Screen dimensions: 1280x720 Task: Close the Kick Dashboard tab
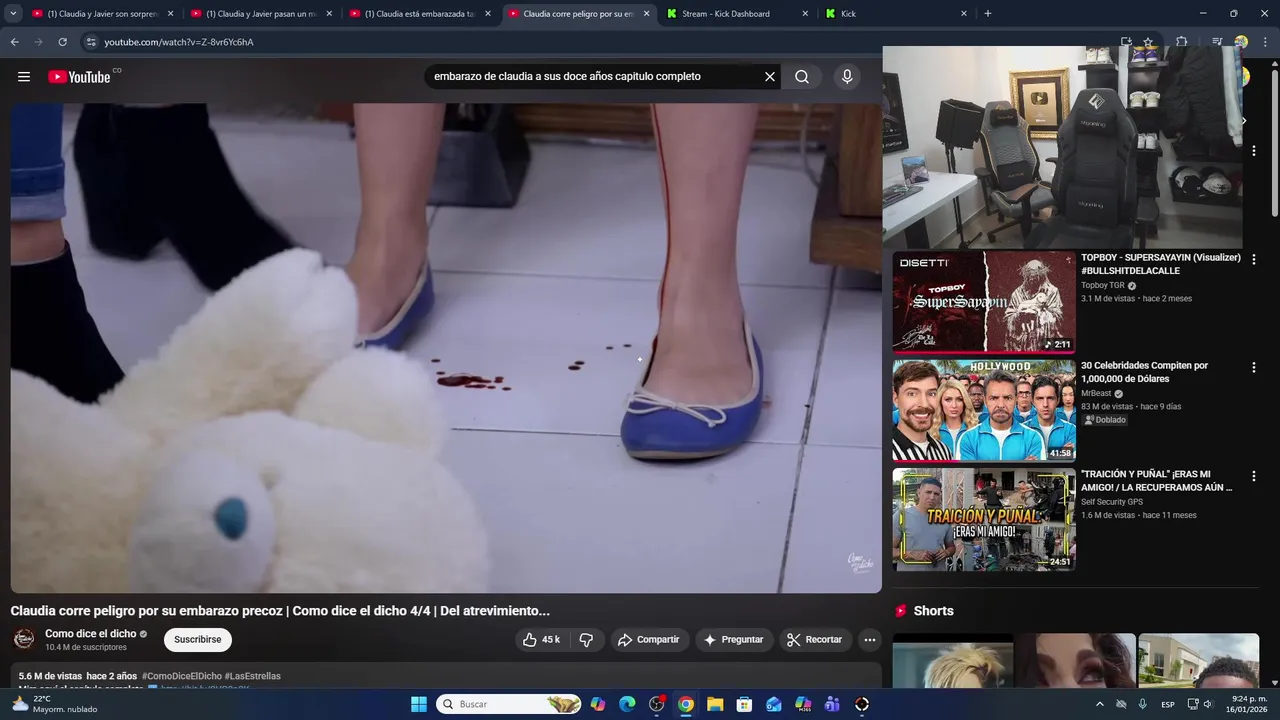805,14
